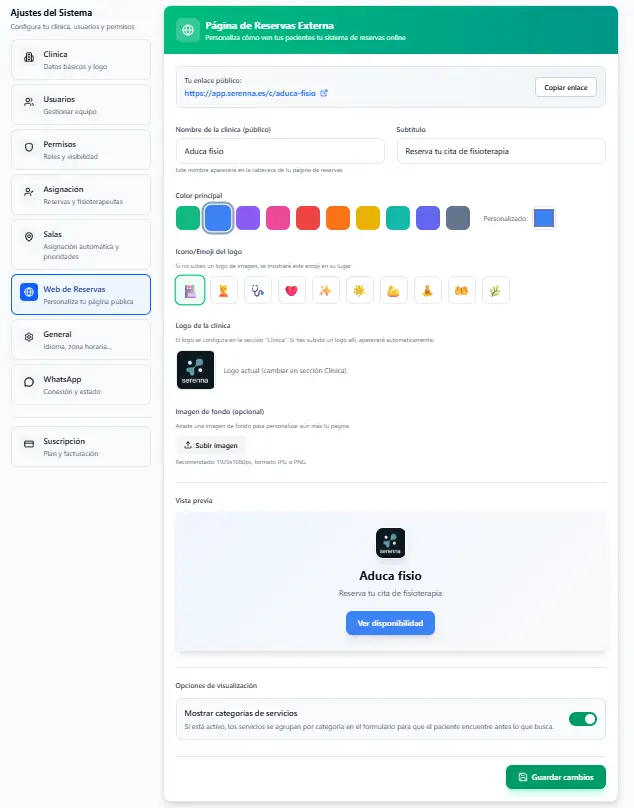Switch to WhatsApp connection settings

coord(81,385)
